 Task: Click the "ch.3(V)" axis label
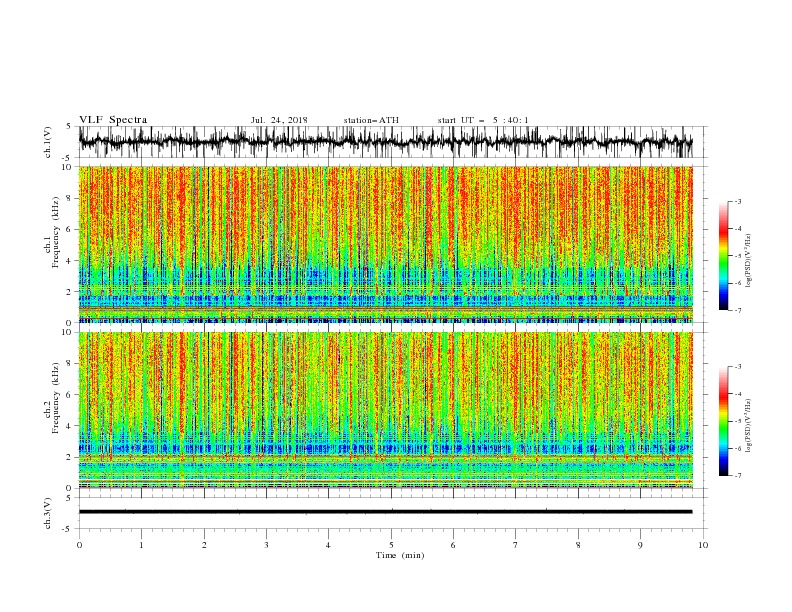point(48,513)
